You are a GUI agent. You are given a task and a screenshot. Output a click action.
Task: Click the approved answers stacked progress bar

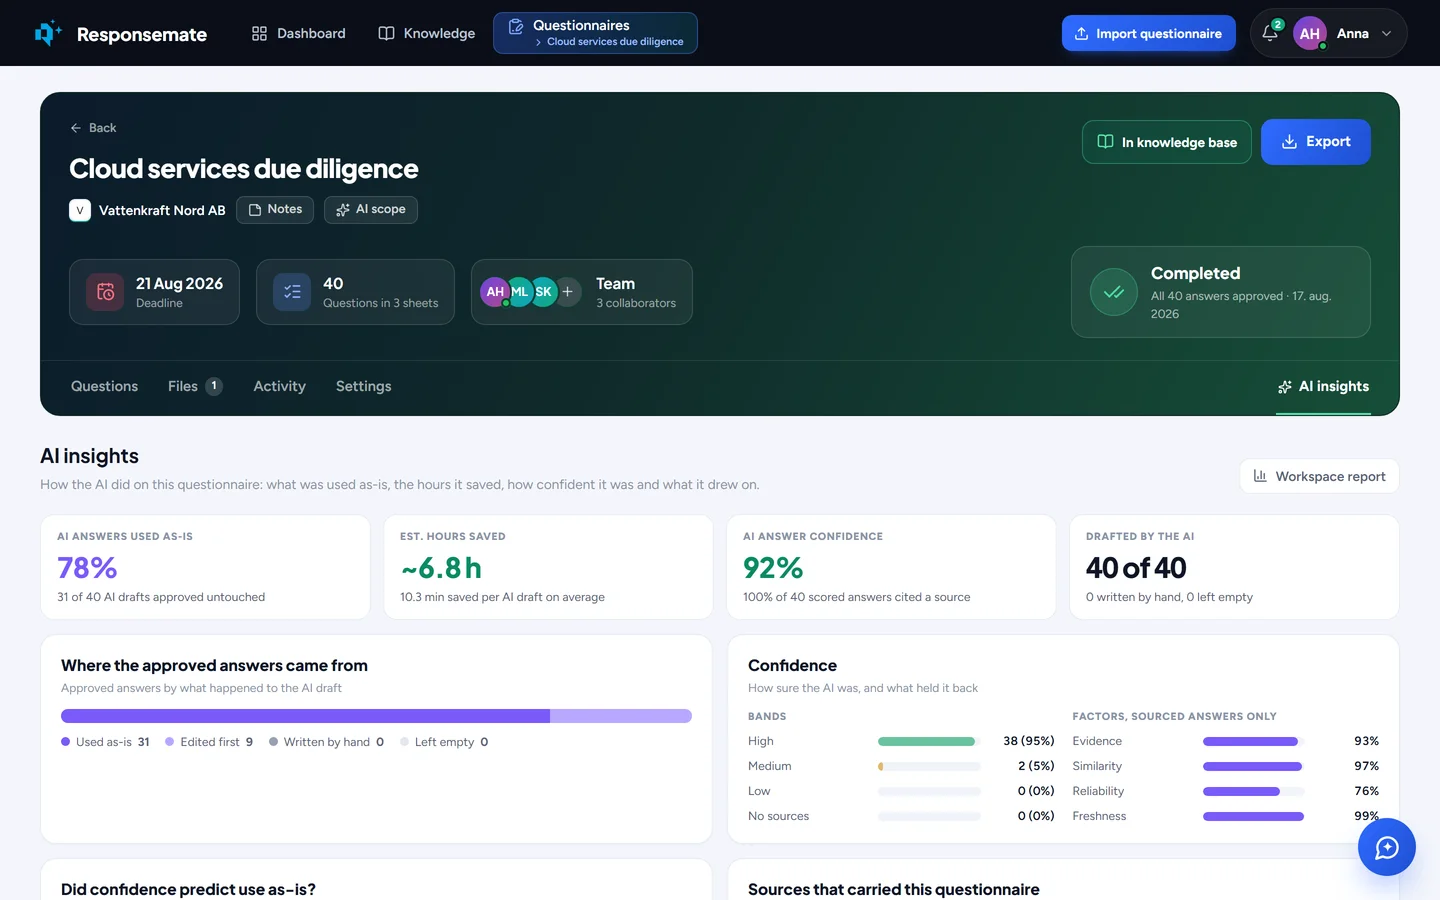(x=376, y=716)
